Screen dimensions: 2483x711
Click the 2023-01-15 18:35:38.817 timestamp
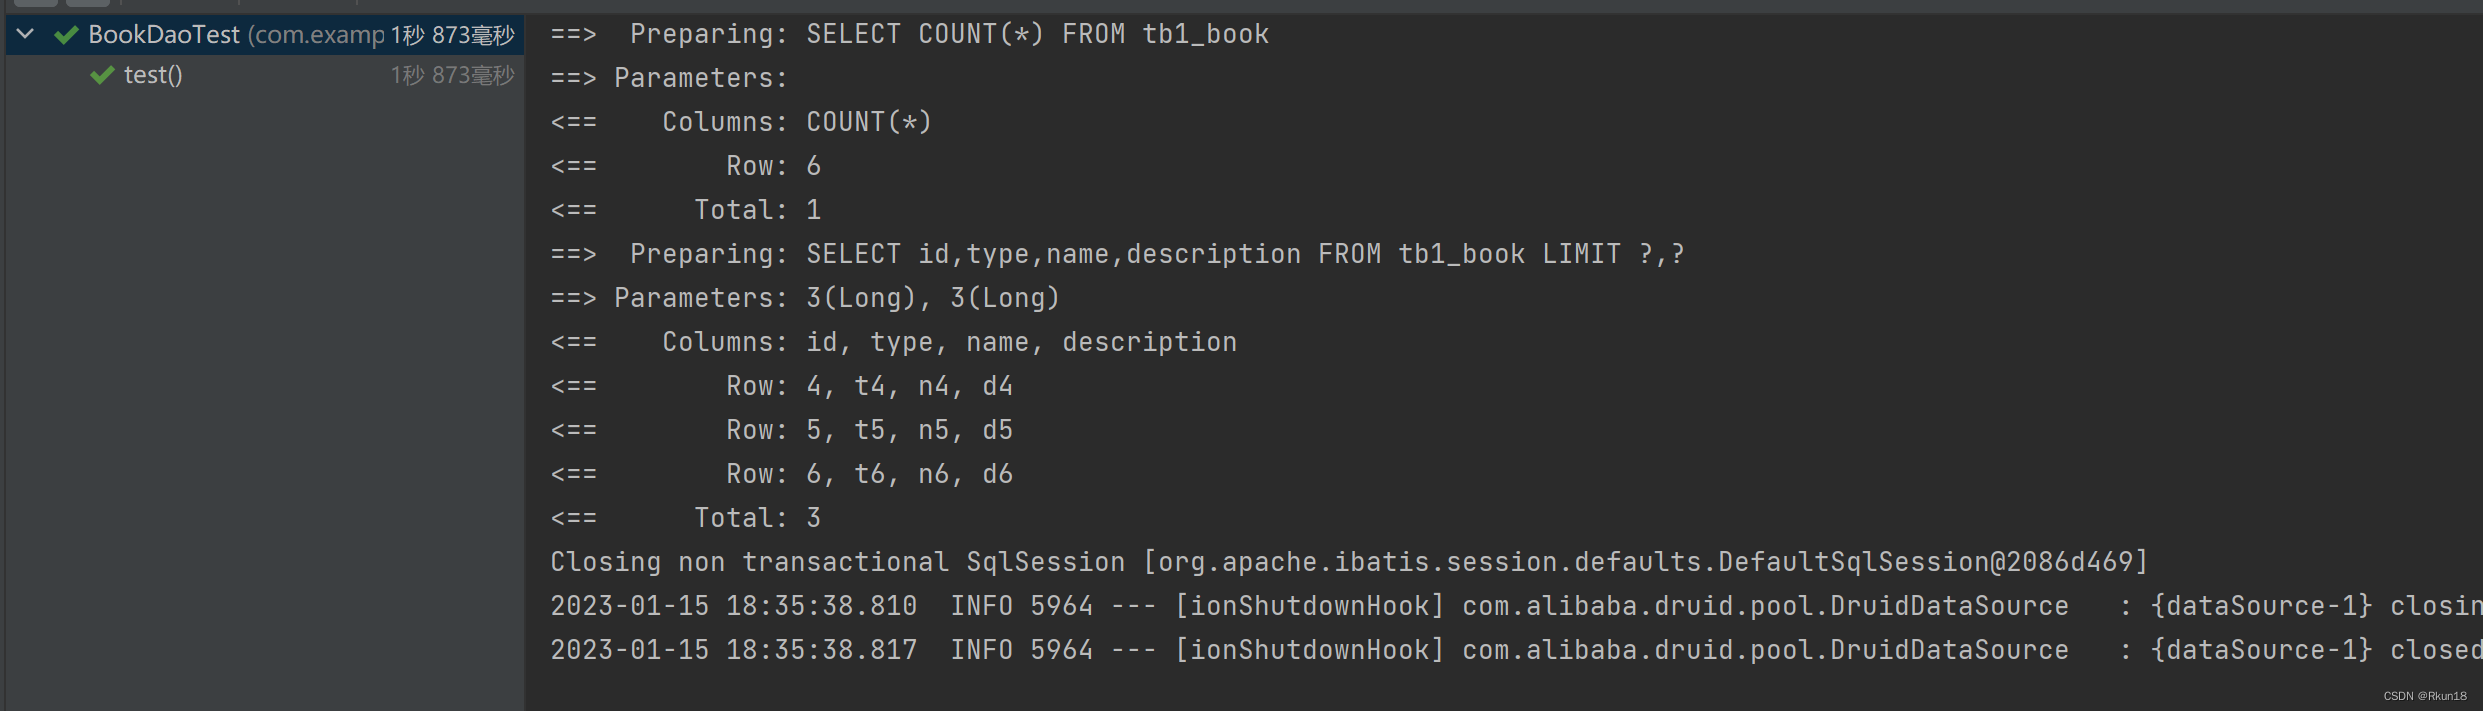[733, 649]
